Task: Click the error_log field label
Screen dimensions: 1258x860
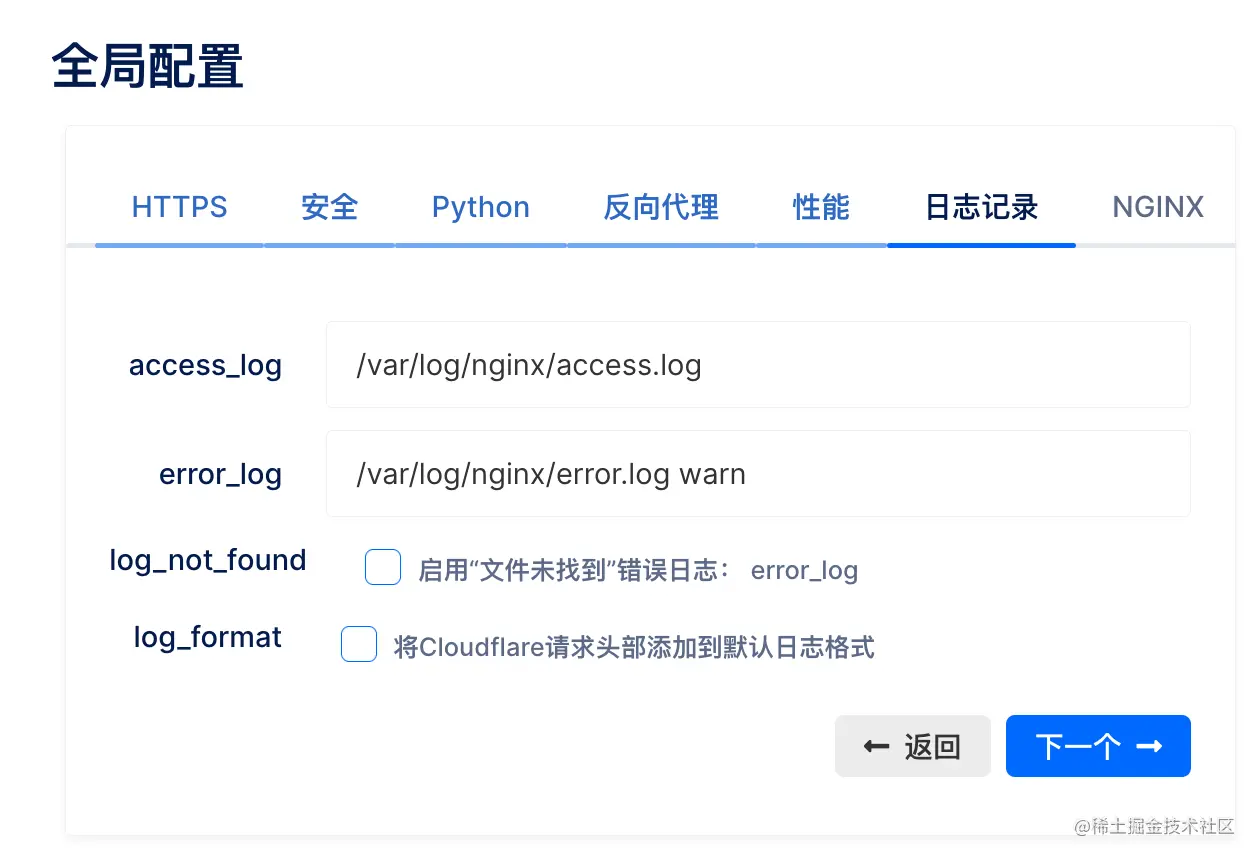Action: 220,475
